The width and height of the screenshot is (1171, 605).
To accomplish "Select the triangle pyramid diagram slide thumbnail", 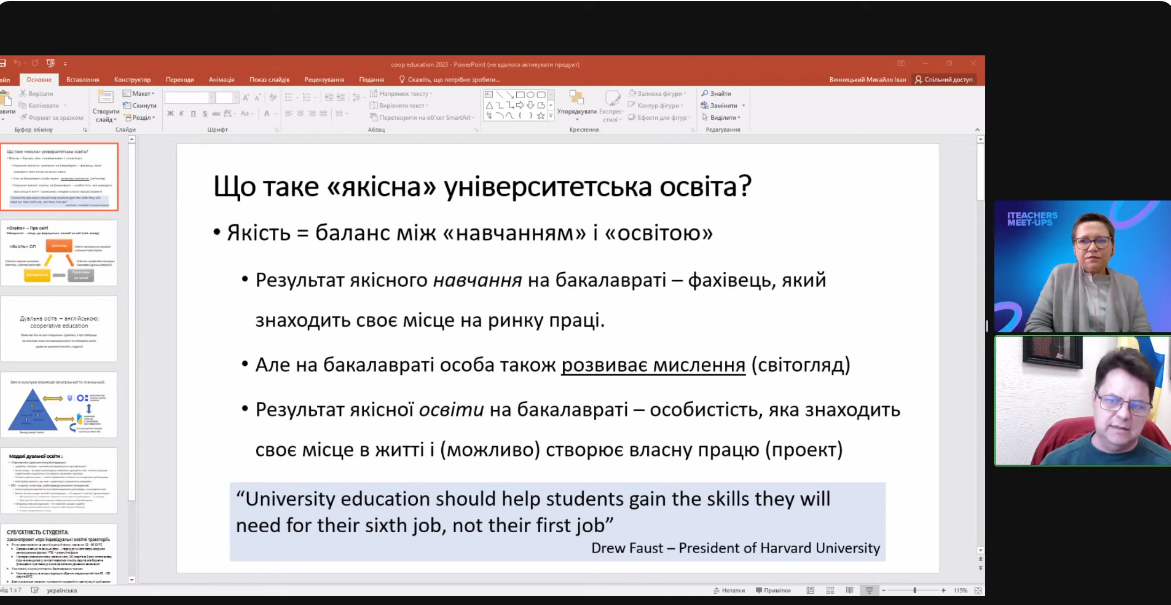I will 59,405.
